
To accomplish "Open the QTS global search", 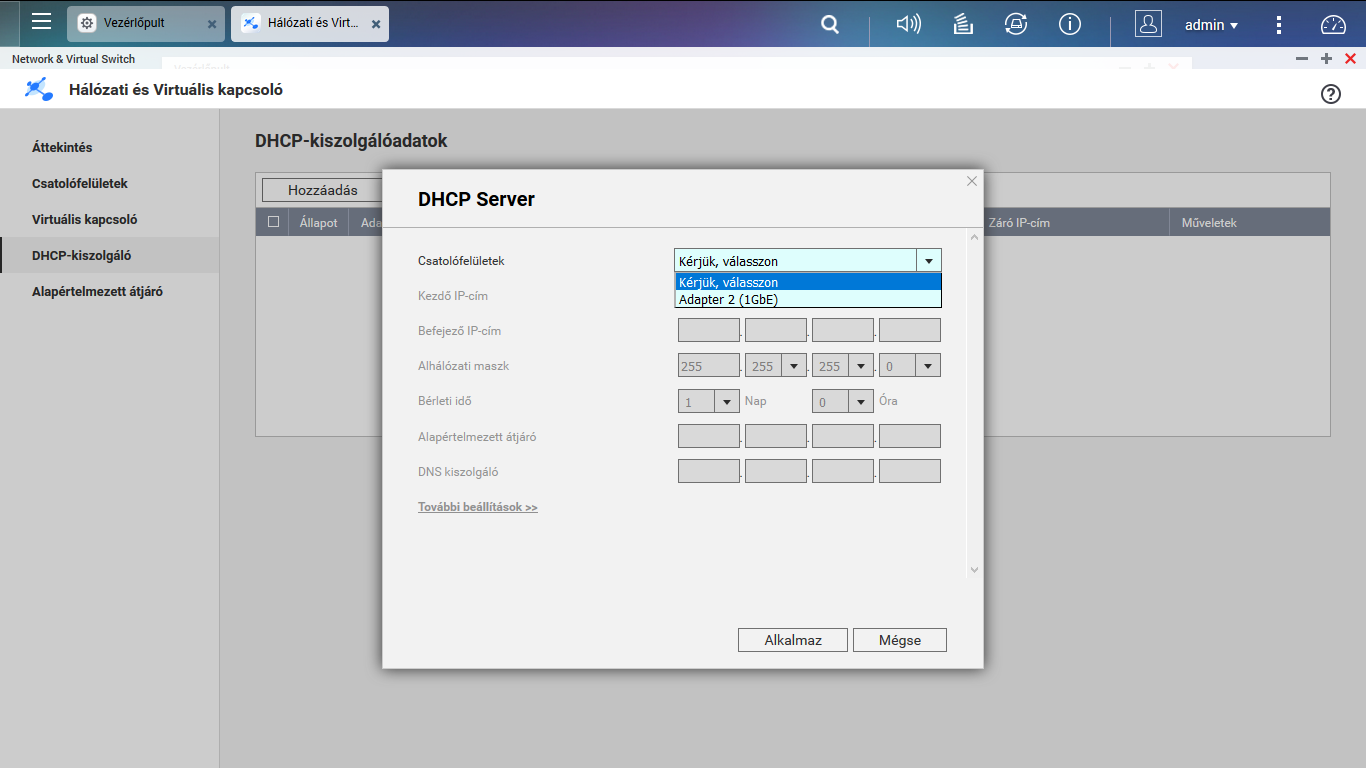I will point(829,23).
